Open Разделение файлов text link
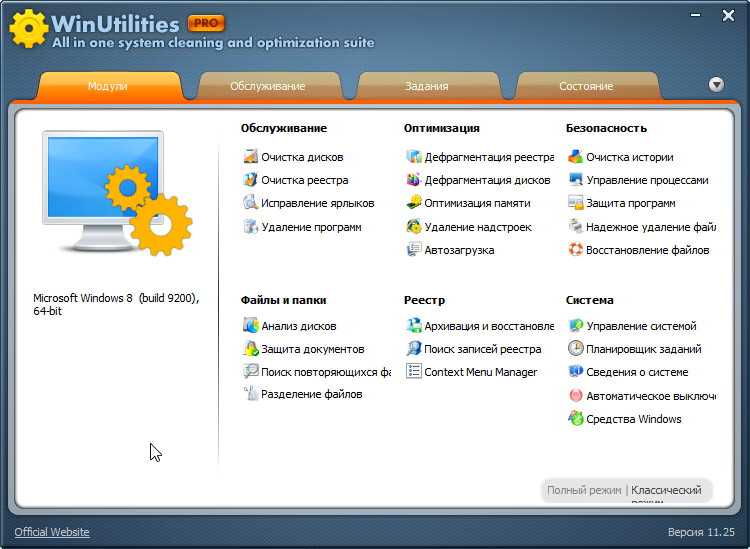The image size is (750, 549). (x=311, y=395)
